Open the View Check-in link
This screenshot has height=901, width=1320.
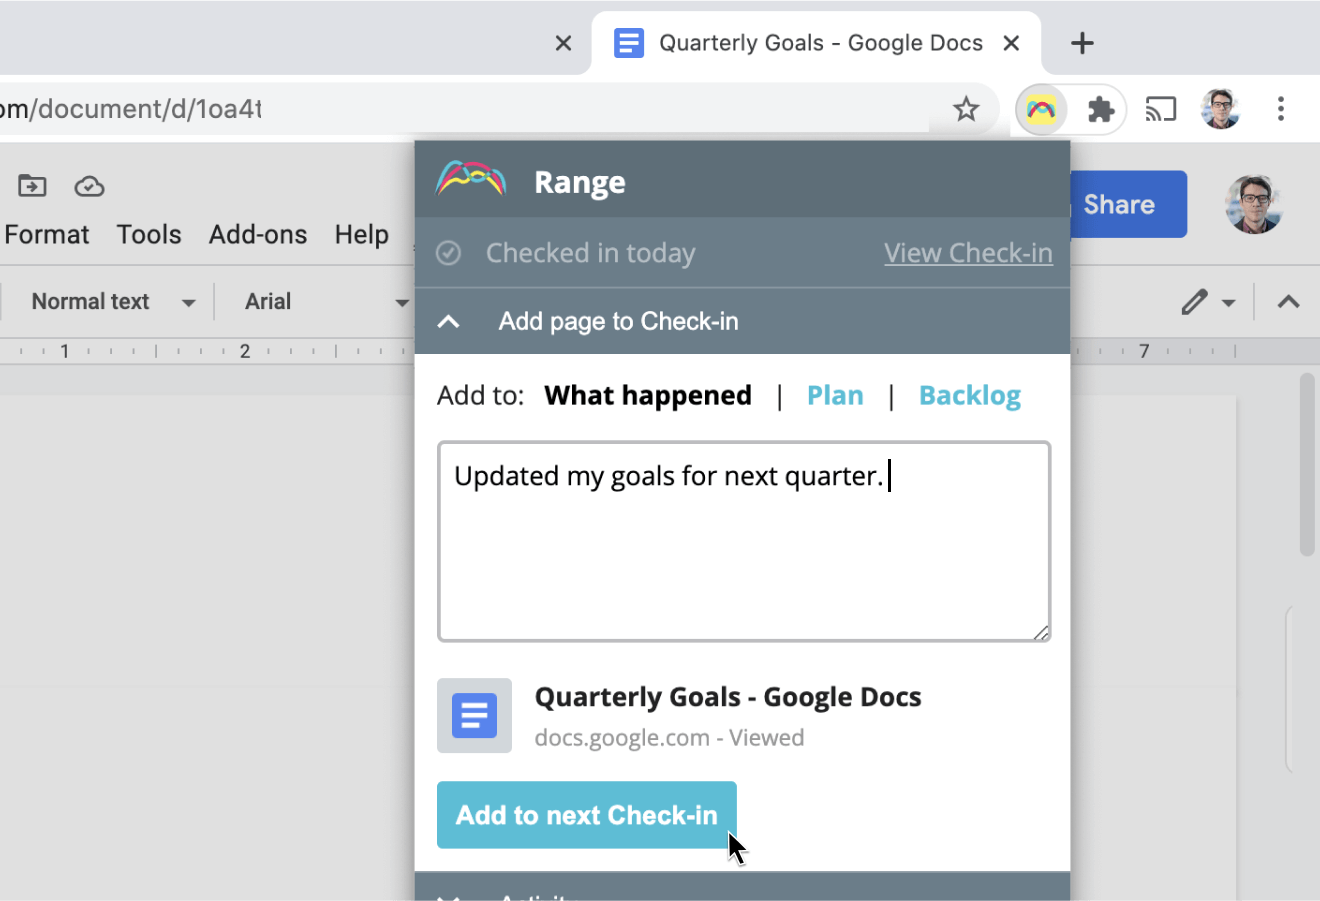(x=968, y=253)
